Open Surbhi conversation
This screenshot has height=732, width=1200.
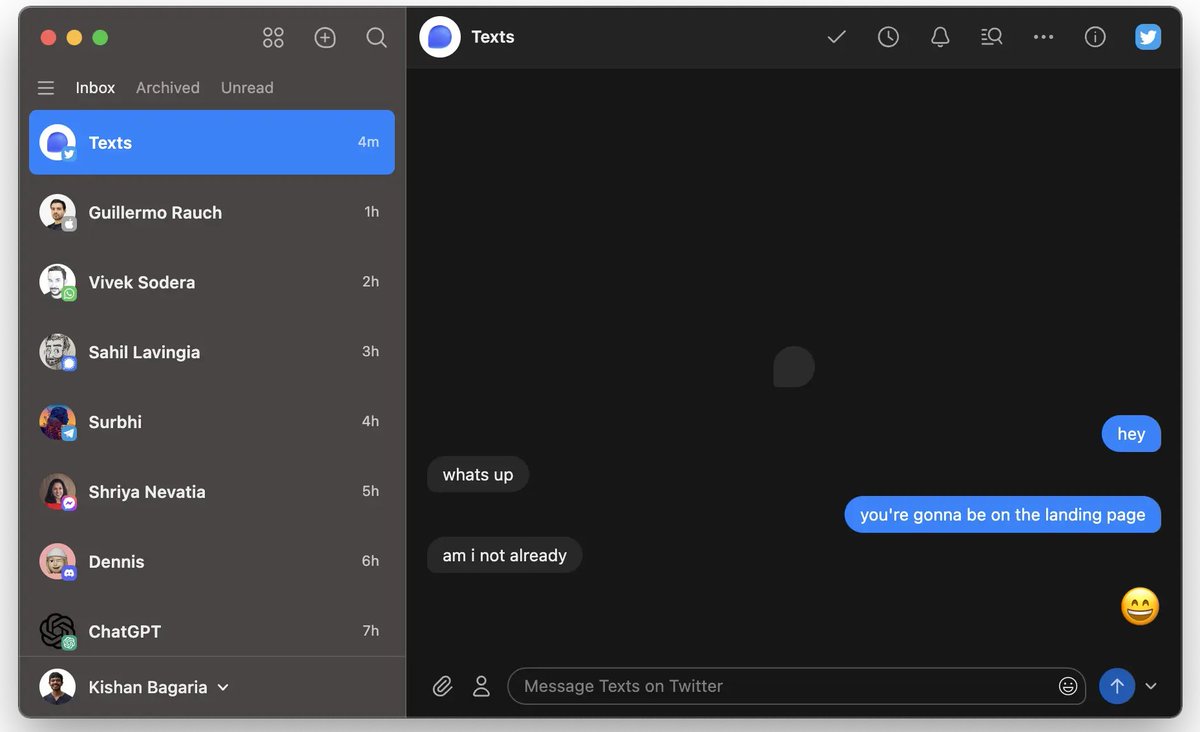coord(212,422)
